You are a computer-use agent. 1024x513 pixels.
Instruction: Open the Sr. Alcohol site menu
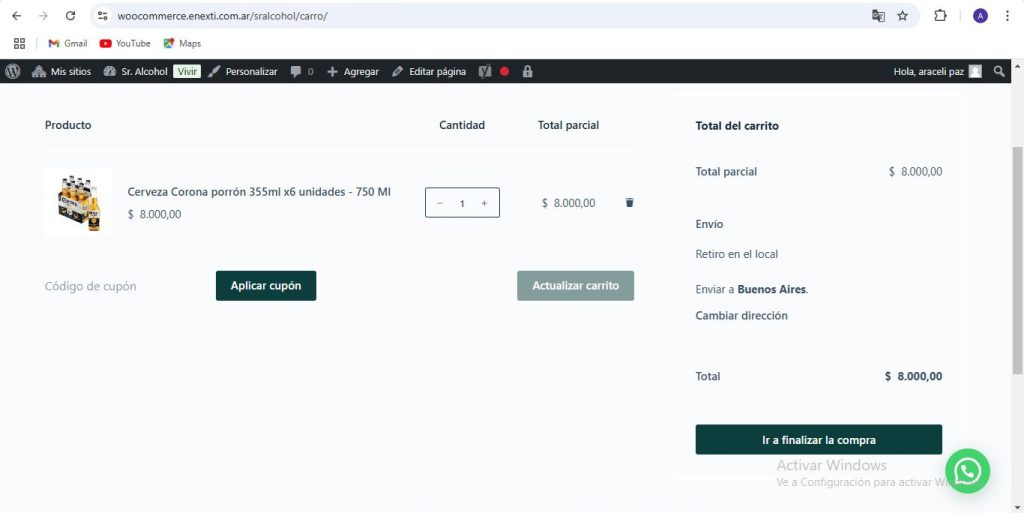[136, 71]
